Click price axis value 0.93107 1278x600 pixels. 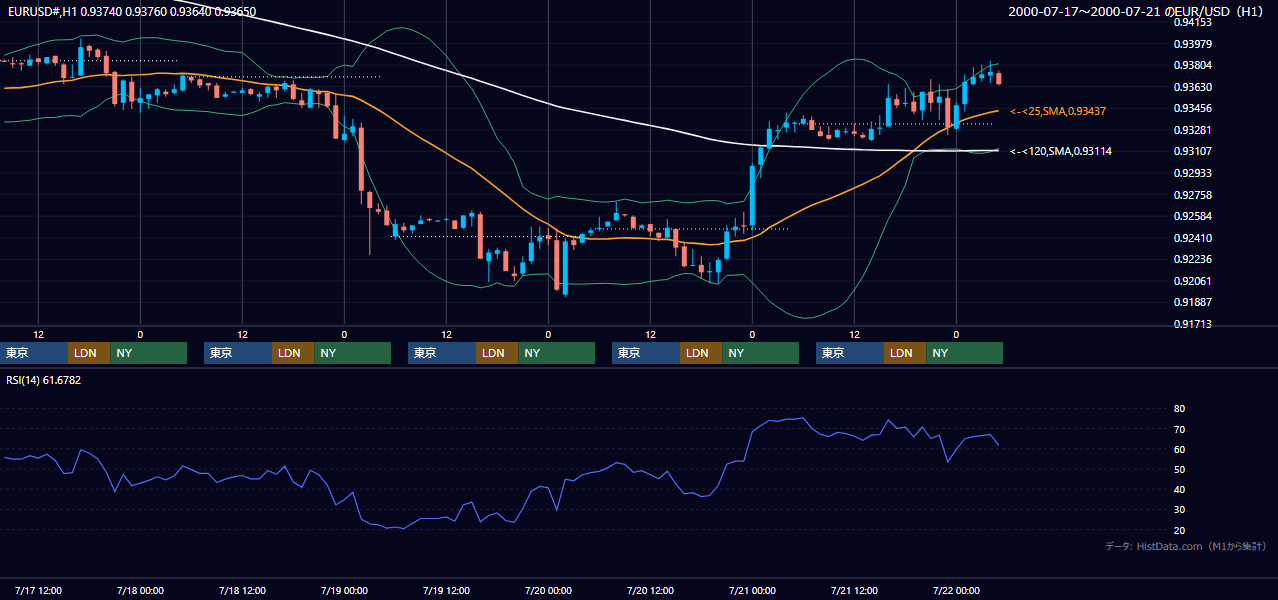click(x=1193, y=152)
